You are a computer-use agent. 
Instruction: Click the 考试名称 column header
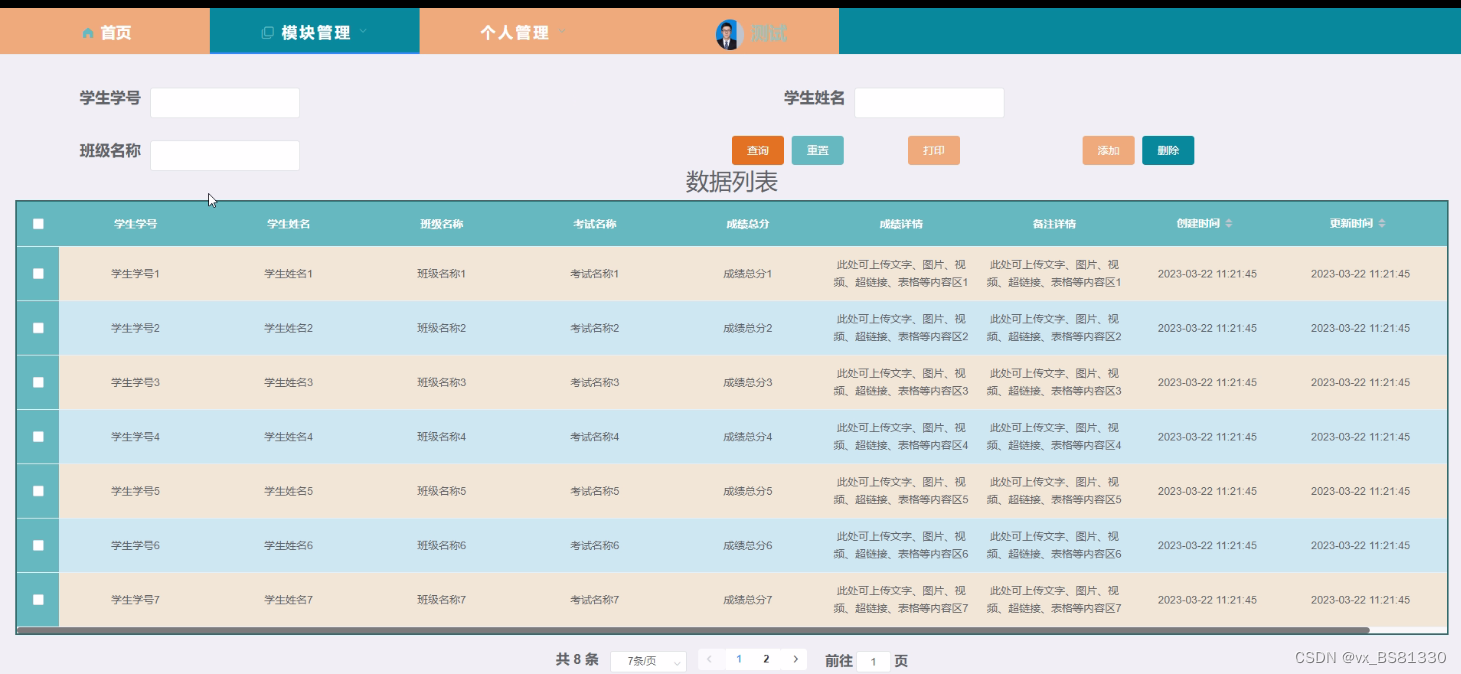point(594,224)
